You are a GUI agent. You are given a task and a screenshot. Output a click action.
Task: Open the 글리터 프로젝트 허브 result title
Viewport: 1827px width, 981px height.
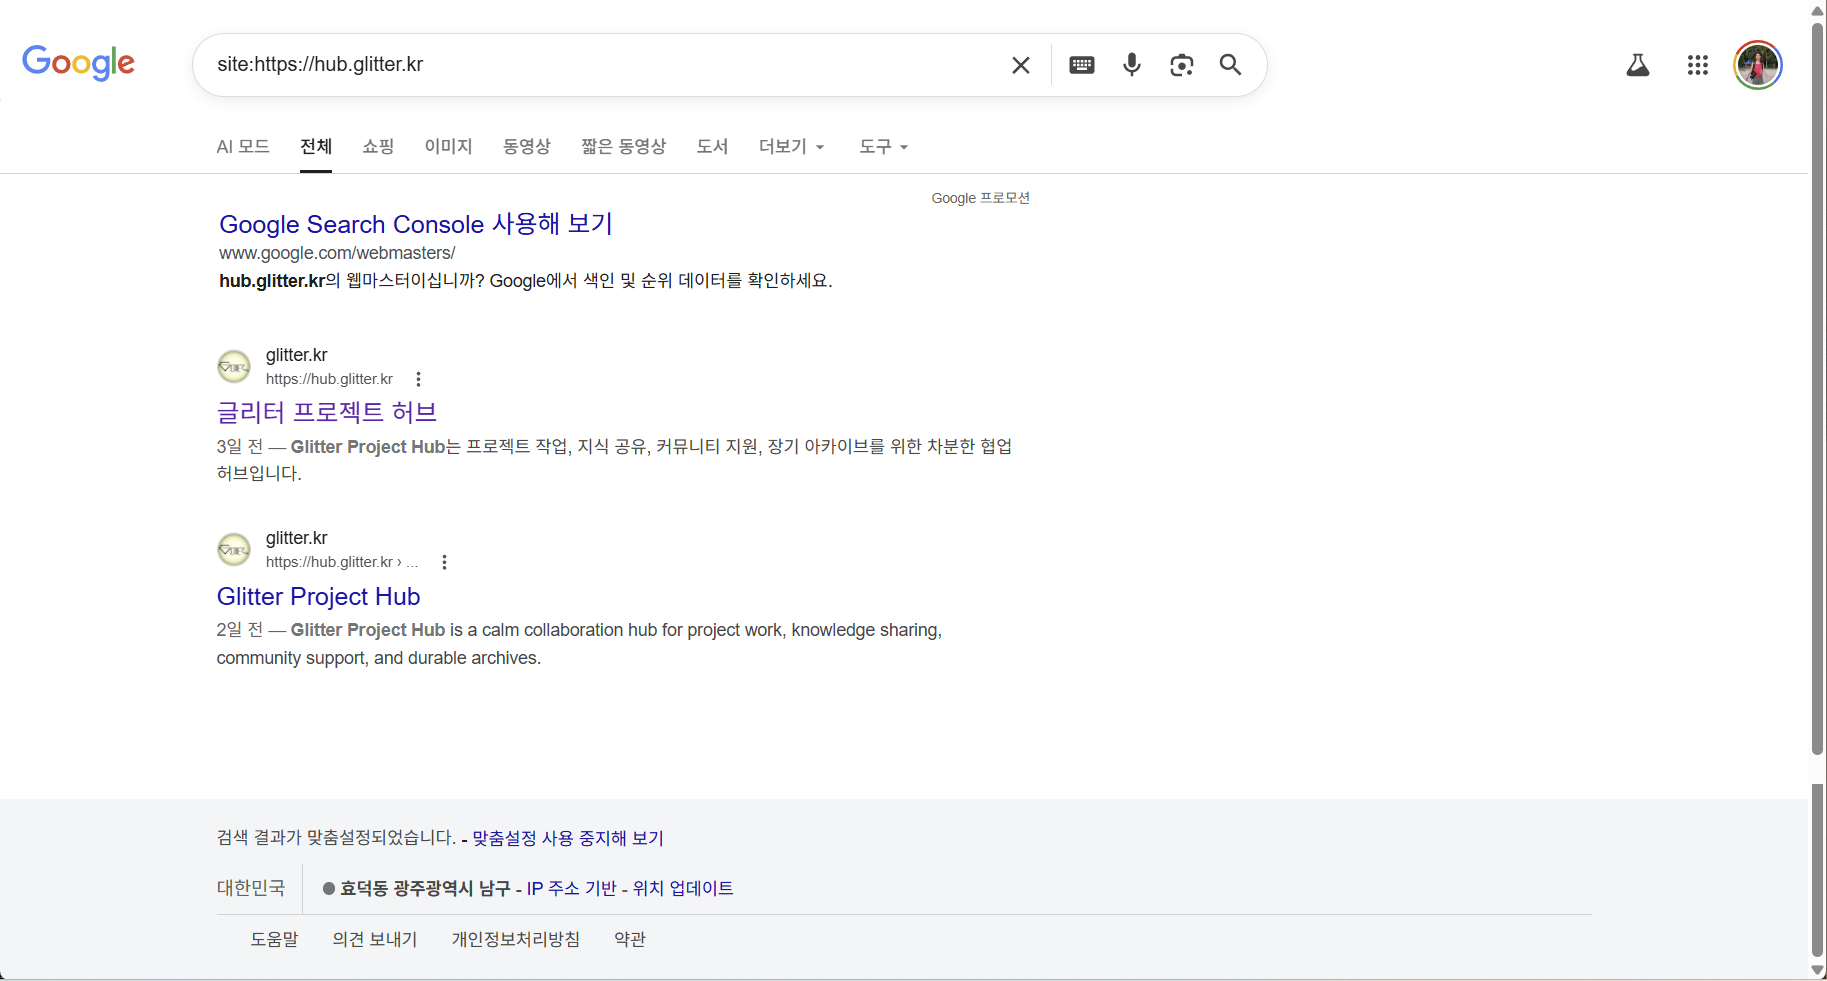coord(327,412)
